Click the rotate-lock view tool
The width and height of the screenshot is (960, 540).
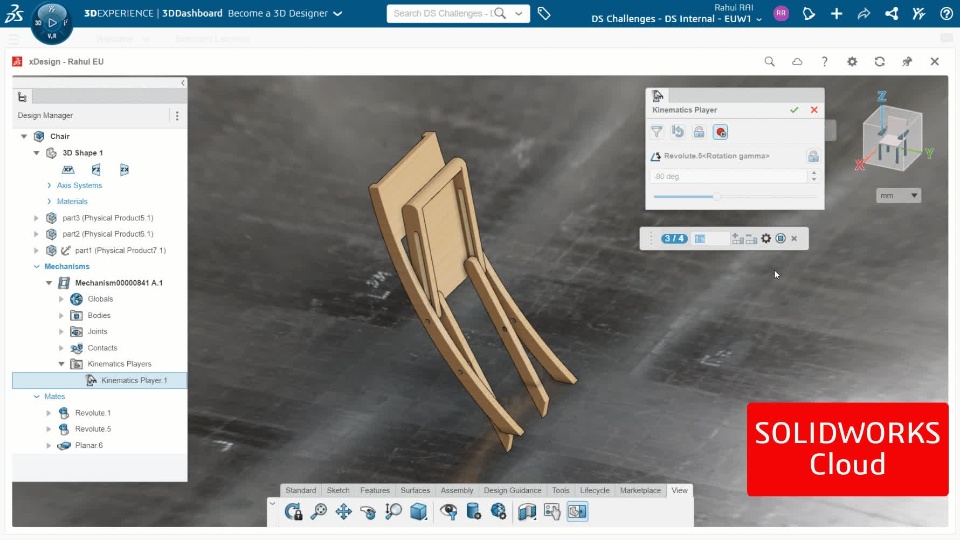(x=294, y=511)
